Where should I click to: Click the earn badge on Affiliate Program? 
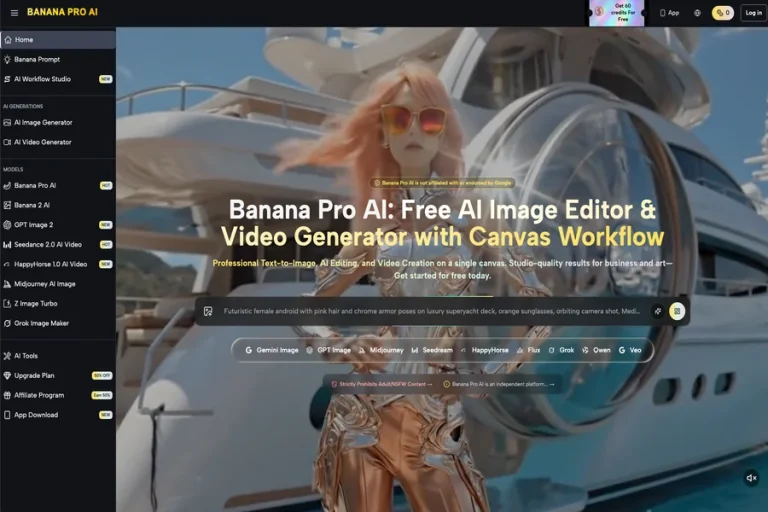102,395
